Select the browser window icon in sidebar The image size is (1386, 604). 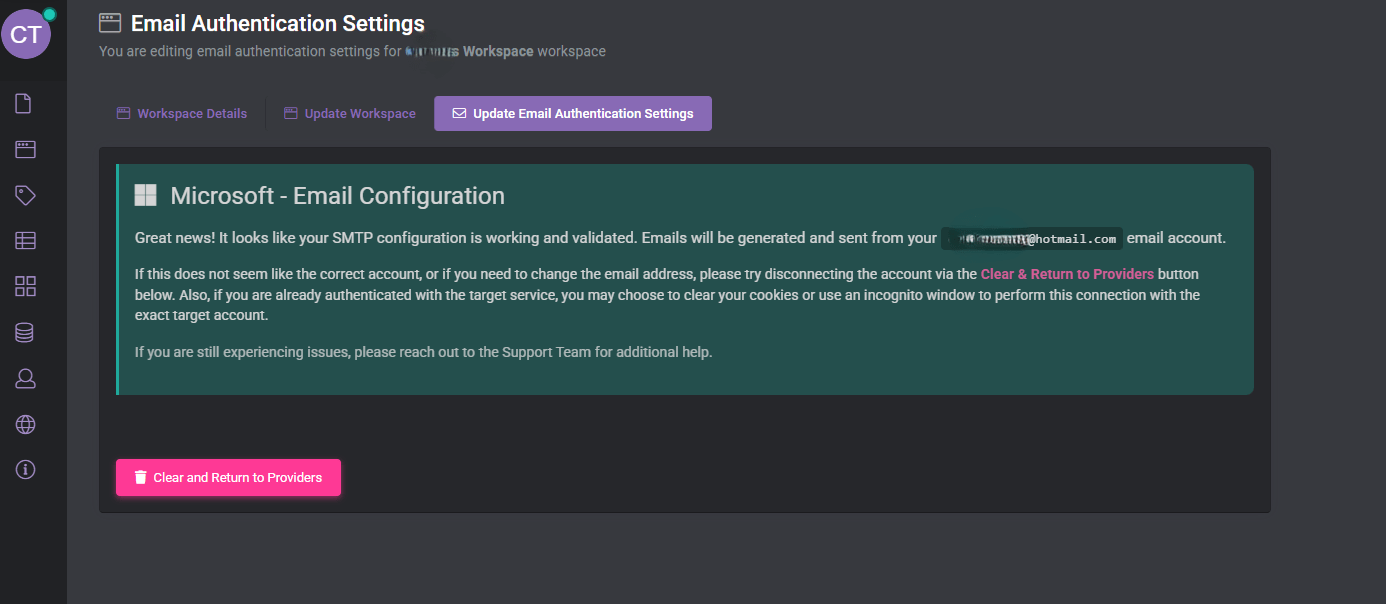point(25,149)
